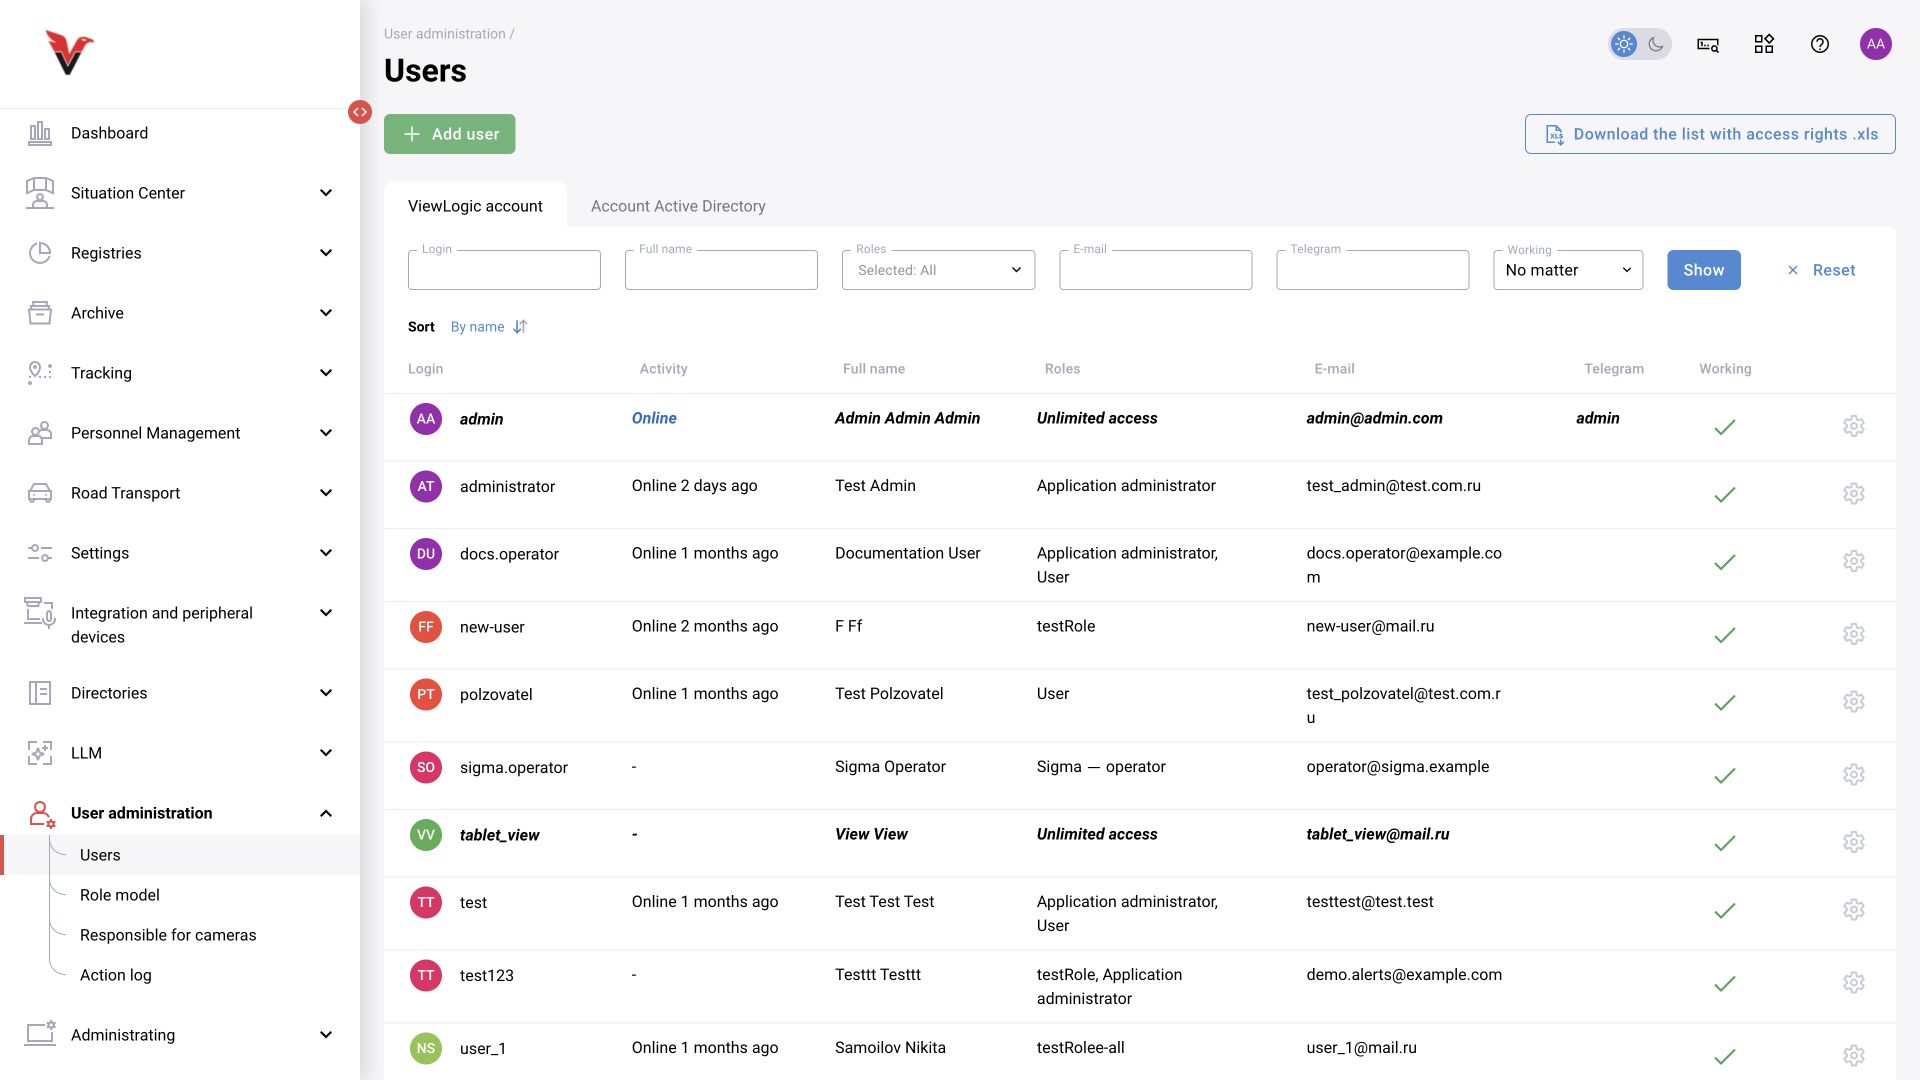Toggle sort order By name
This screenshot has height=1080, width=1920.
click(489, 327)
